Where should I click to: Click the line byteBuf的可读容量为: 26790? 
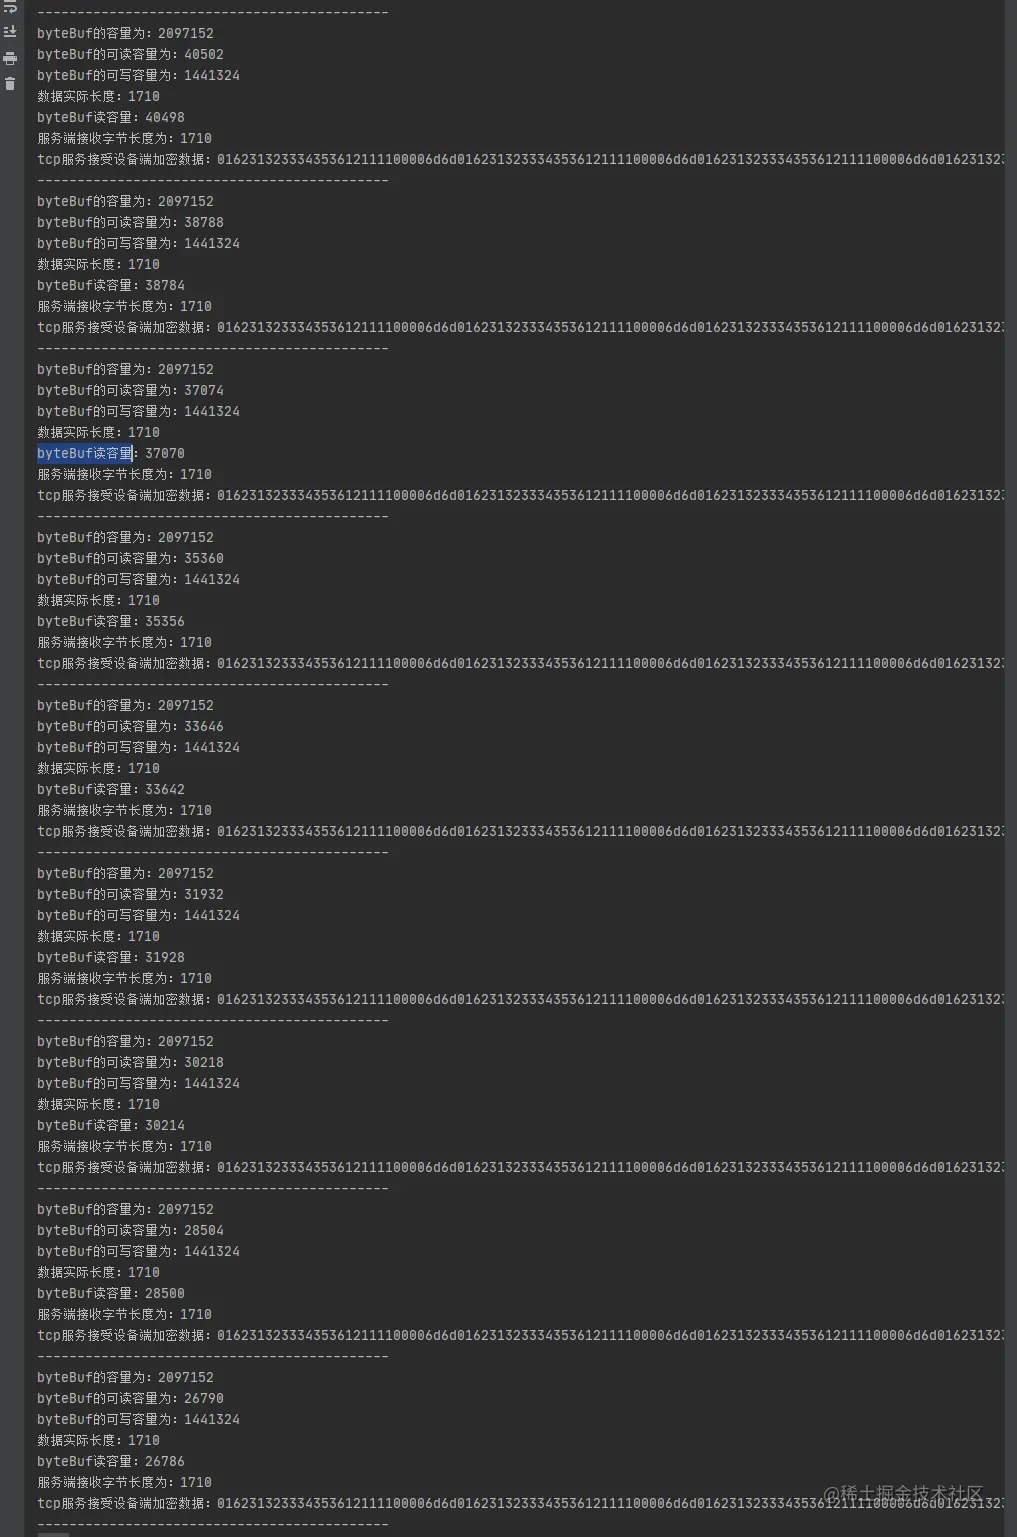coord(130,1398)
